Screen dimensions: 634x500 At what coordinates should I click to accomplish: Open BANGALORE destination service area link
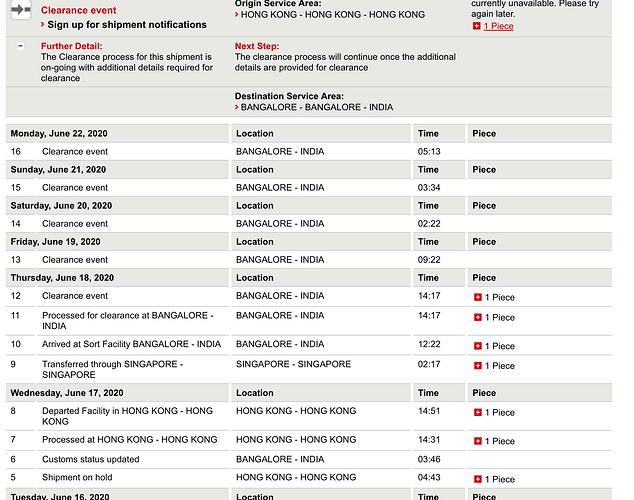(317, 107)
